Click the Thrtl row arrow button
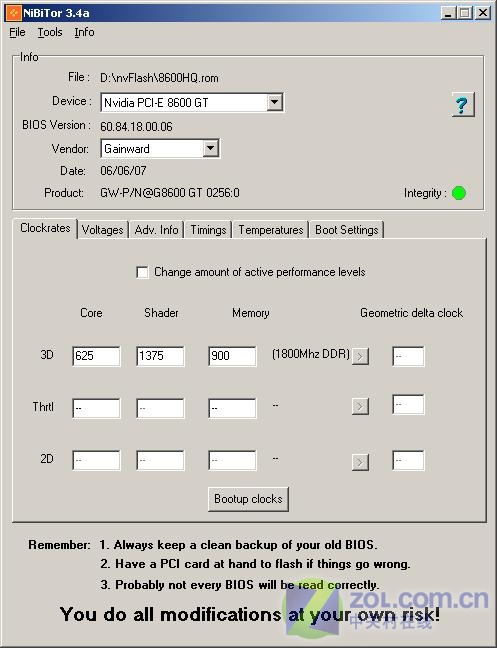Screen dimensions: 497x648 click(x=360, y=406)
